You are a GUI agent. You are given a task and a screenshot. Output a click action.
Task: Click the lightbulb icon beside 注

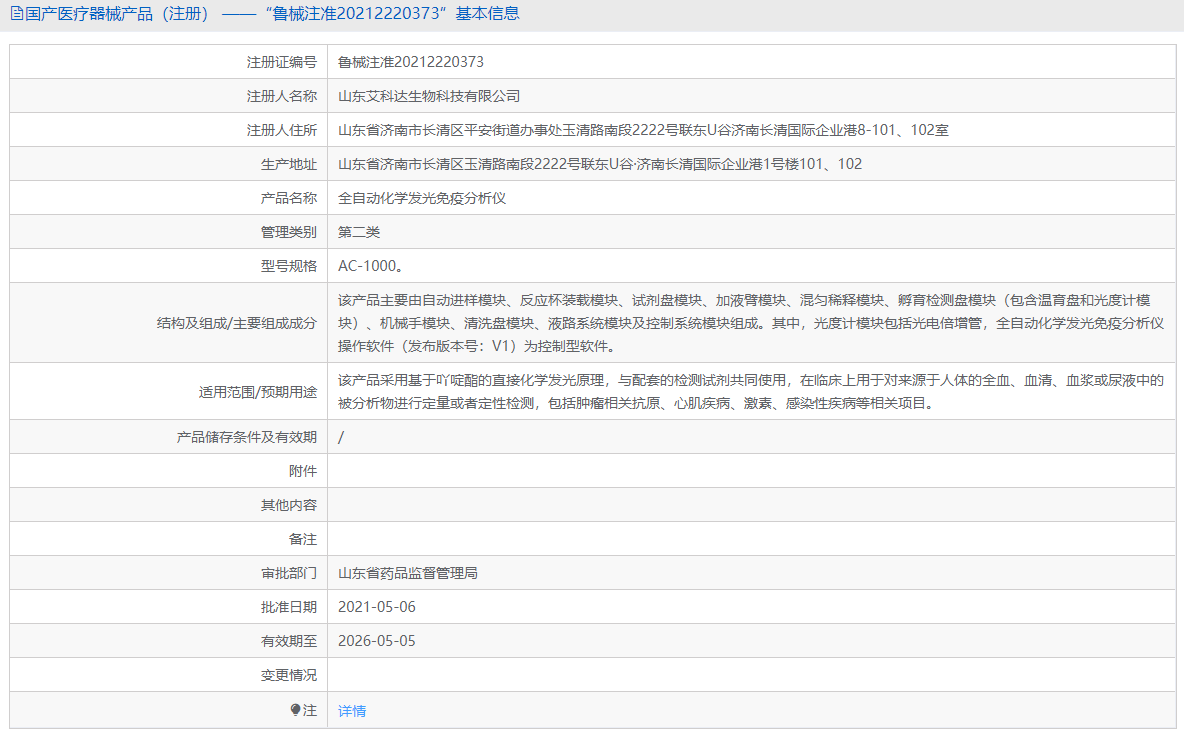[293, 710]
